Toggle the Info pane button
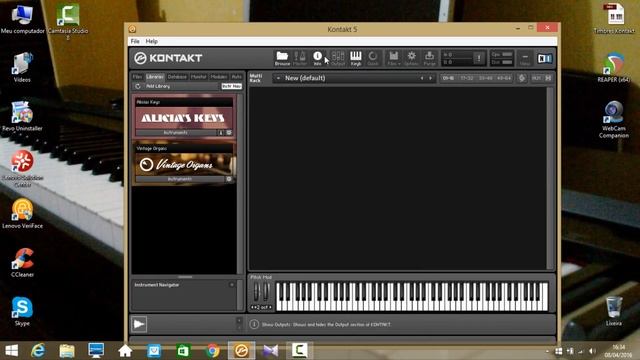This screenshot has width=640, height=360. [318, 58]
